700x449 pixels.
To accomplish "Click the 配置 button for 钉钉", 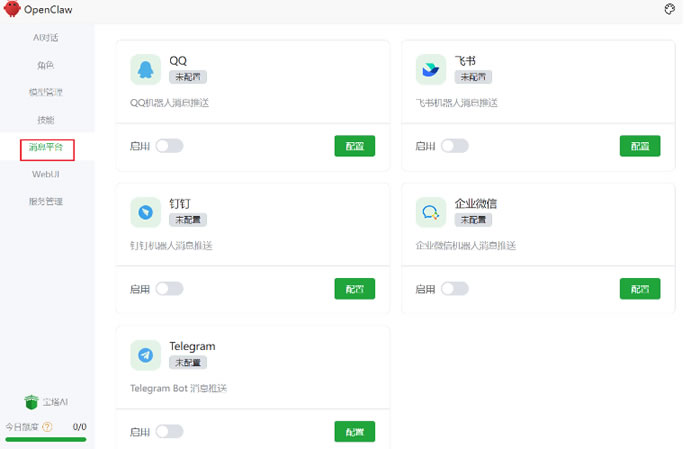I will [x=354, y=289].
